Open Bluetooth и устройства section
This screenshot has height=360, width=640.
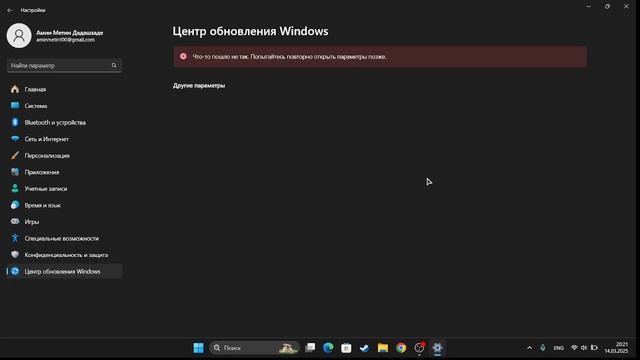click(64, 122)
